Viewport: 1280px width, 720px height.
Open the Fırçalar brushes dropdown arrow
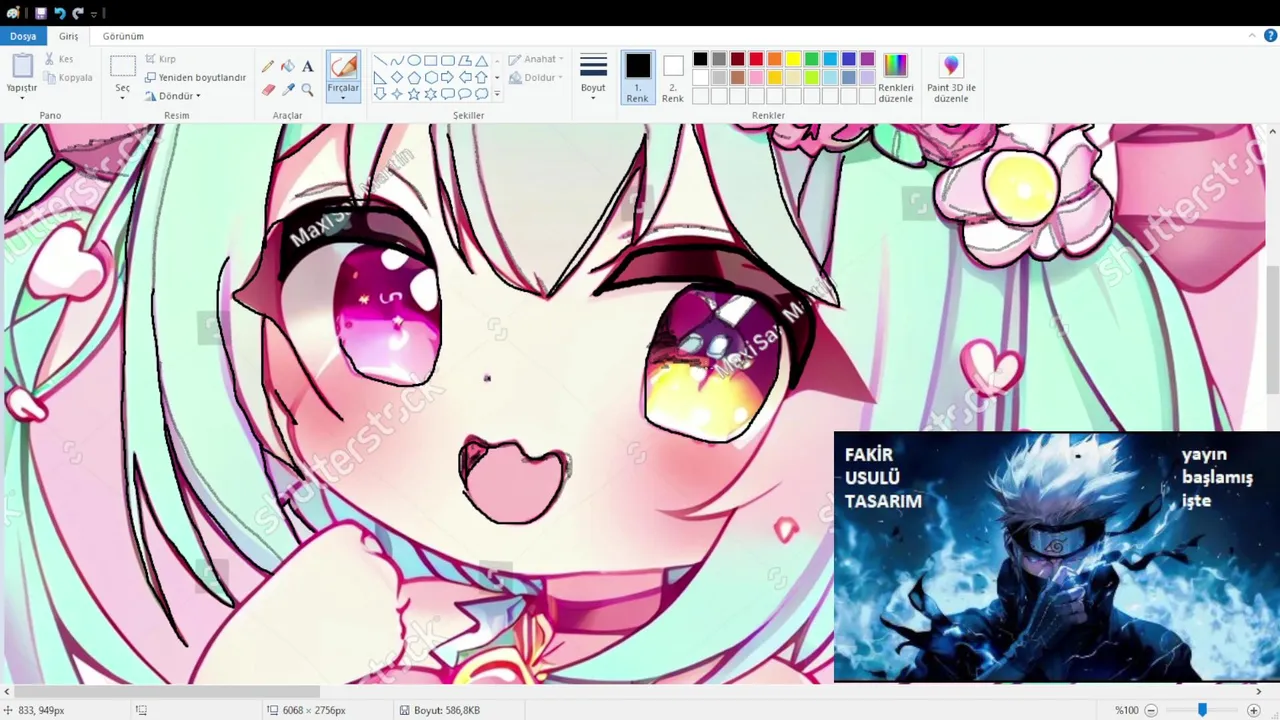343,98
